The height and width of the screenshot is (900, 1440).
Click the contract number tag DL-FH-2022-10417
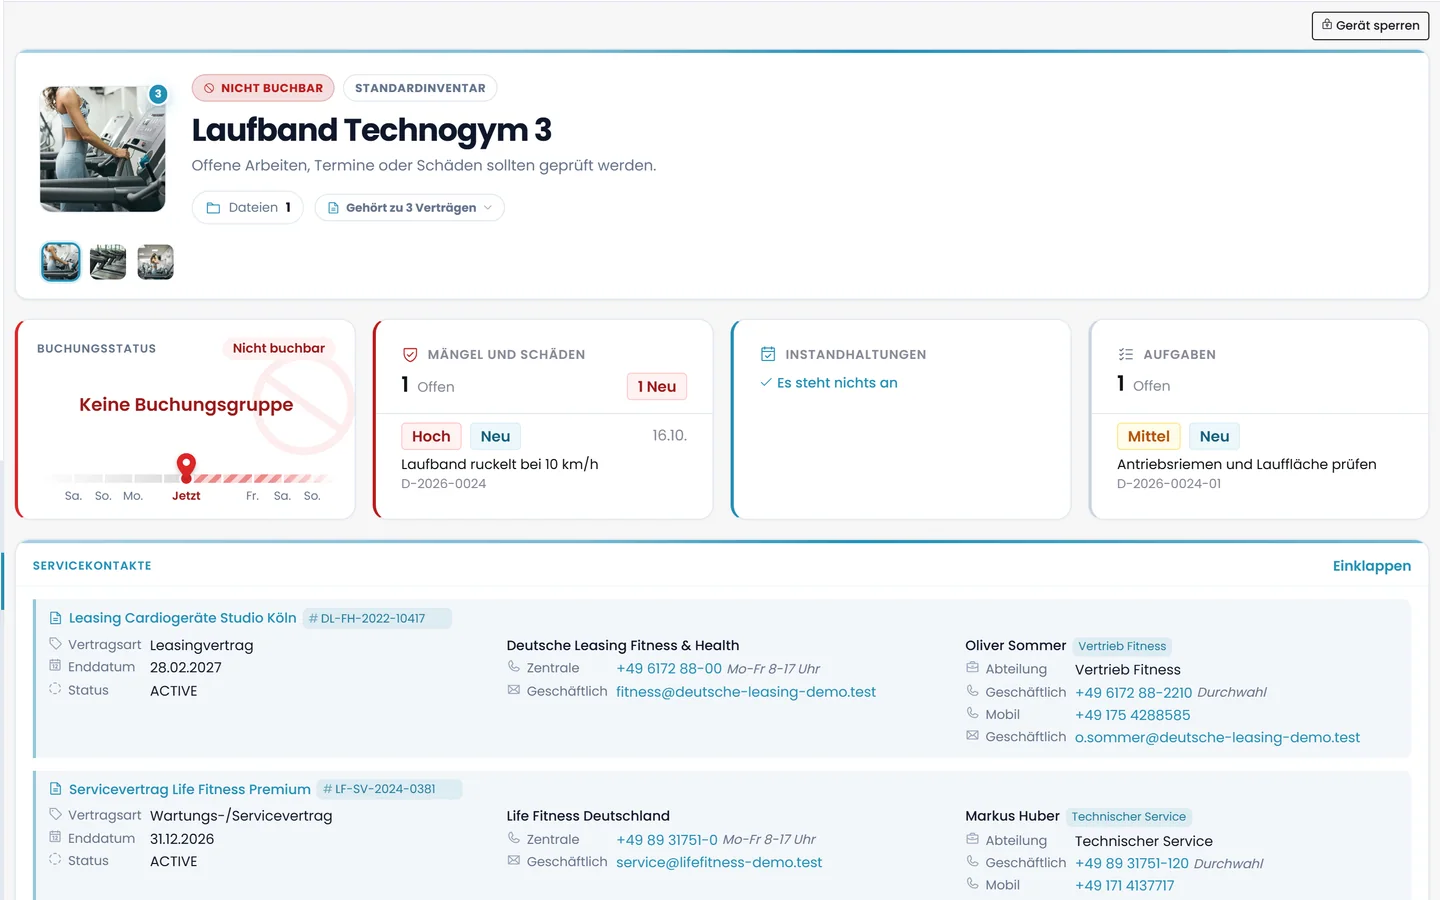377,618
